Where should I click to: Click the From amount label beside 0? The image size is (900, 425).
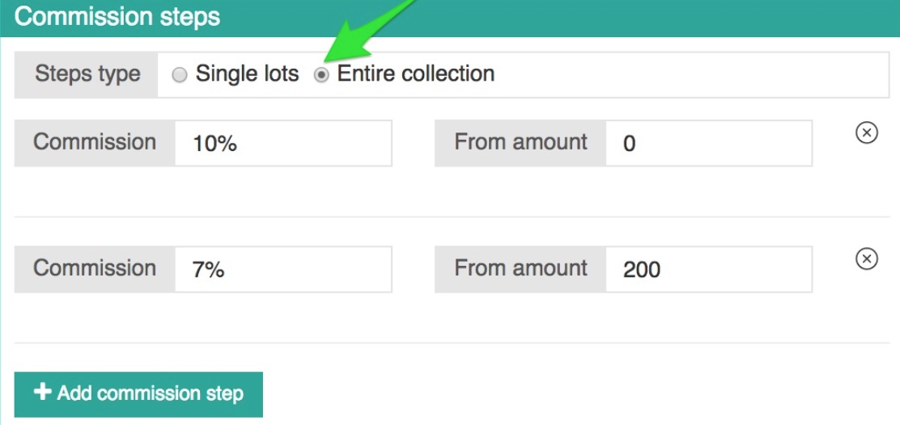click(520, 143)
